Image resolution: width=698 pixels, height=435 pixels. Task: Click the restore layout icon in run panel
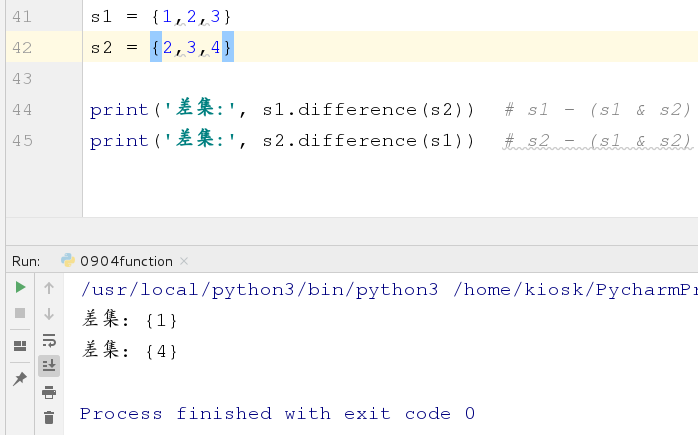[20, 346]
